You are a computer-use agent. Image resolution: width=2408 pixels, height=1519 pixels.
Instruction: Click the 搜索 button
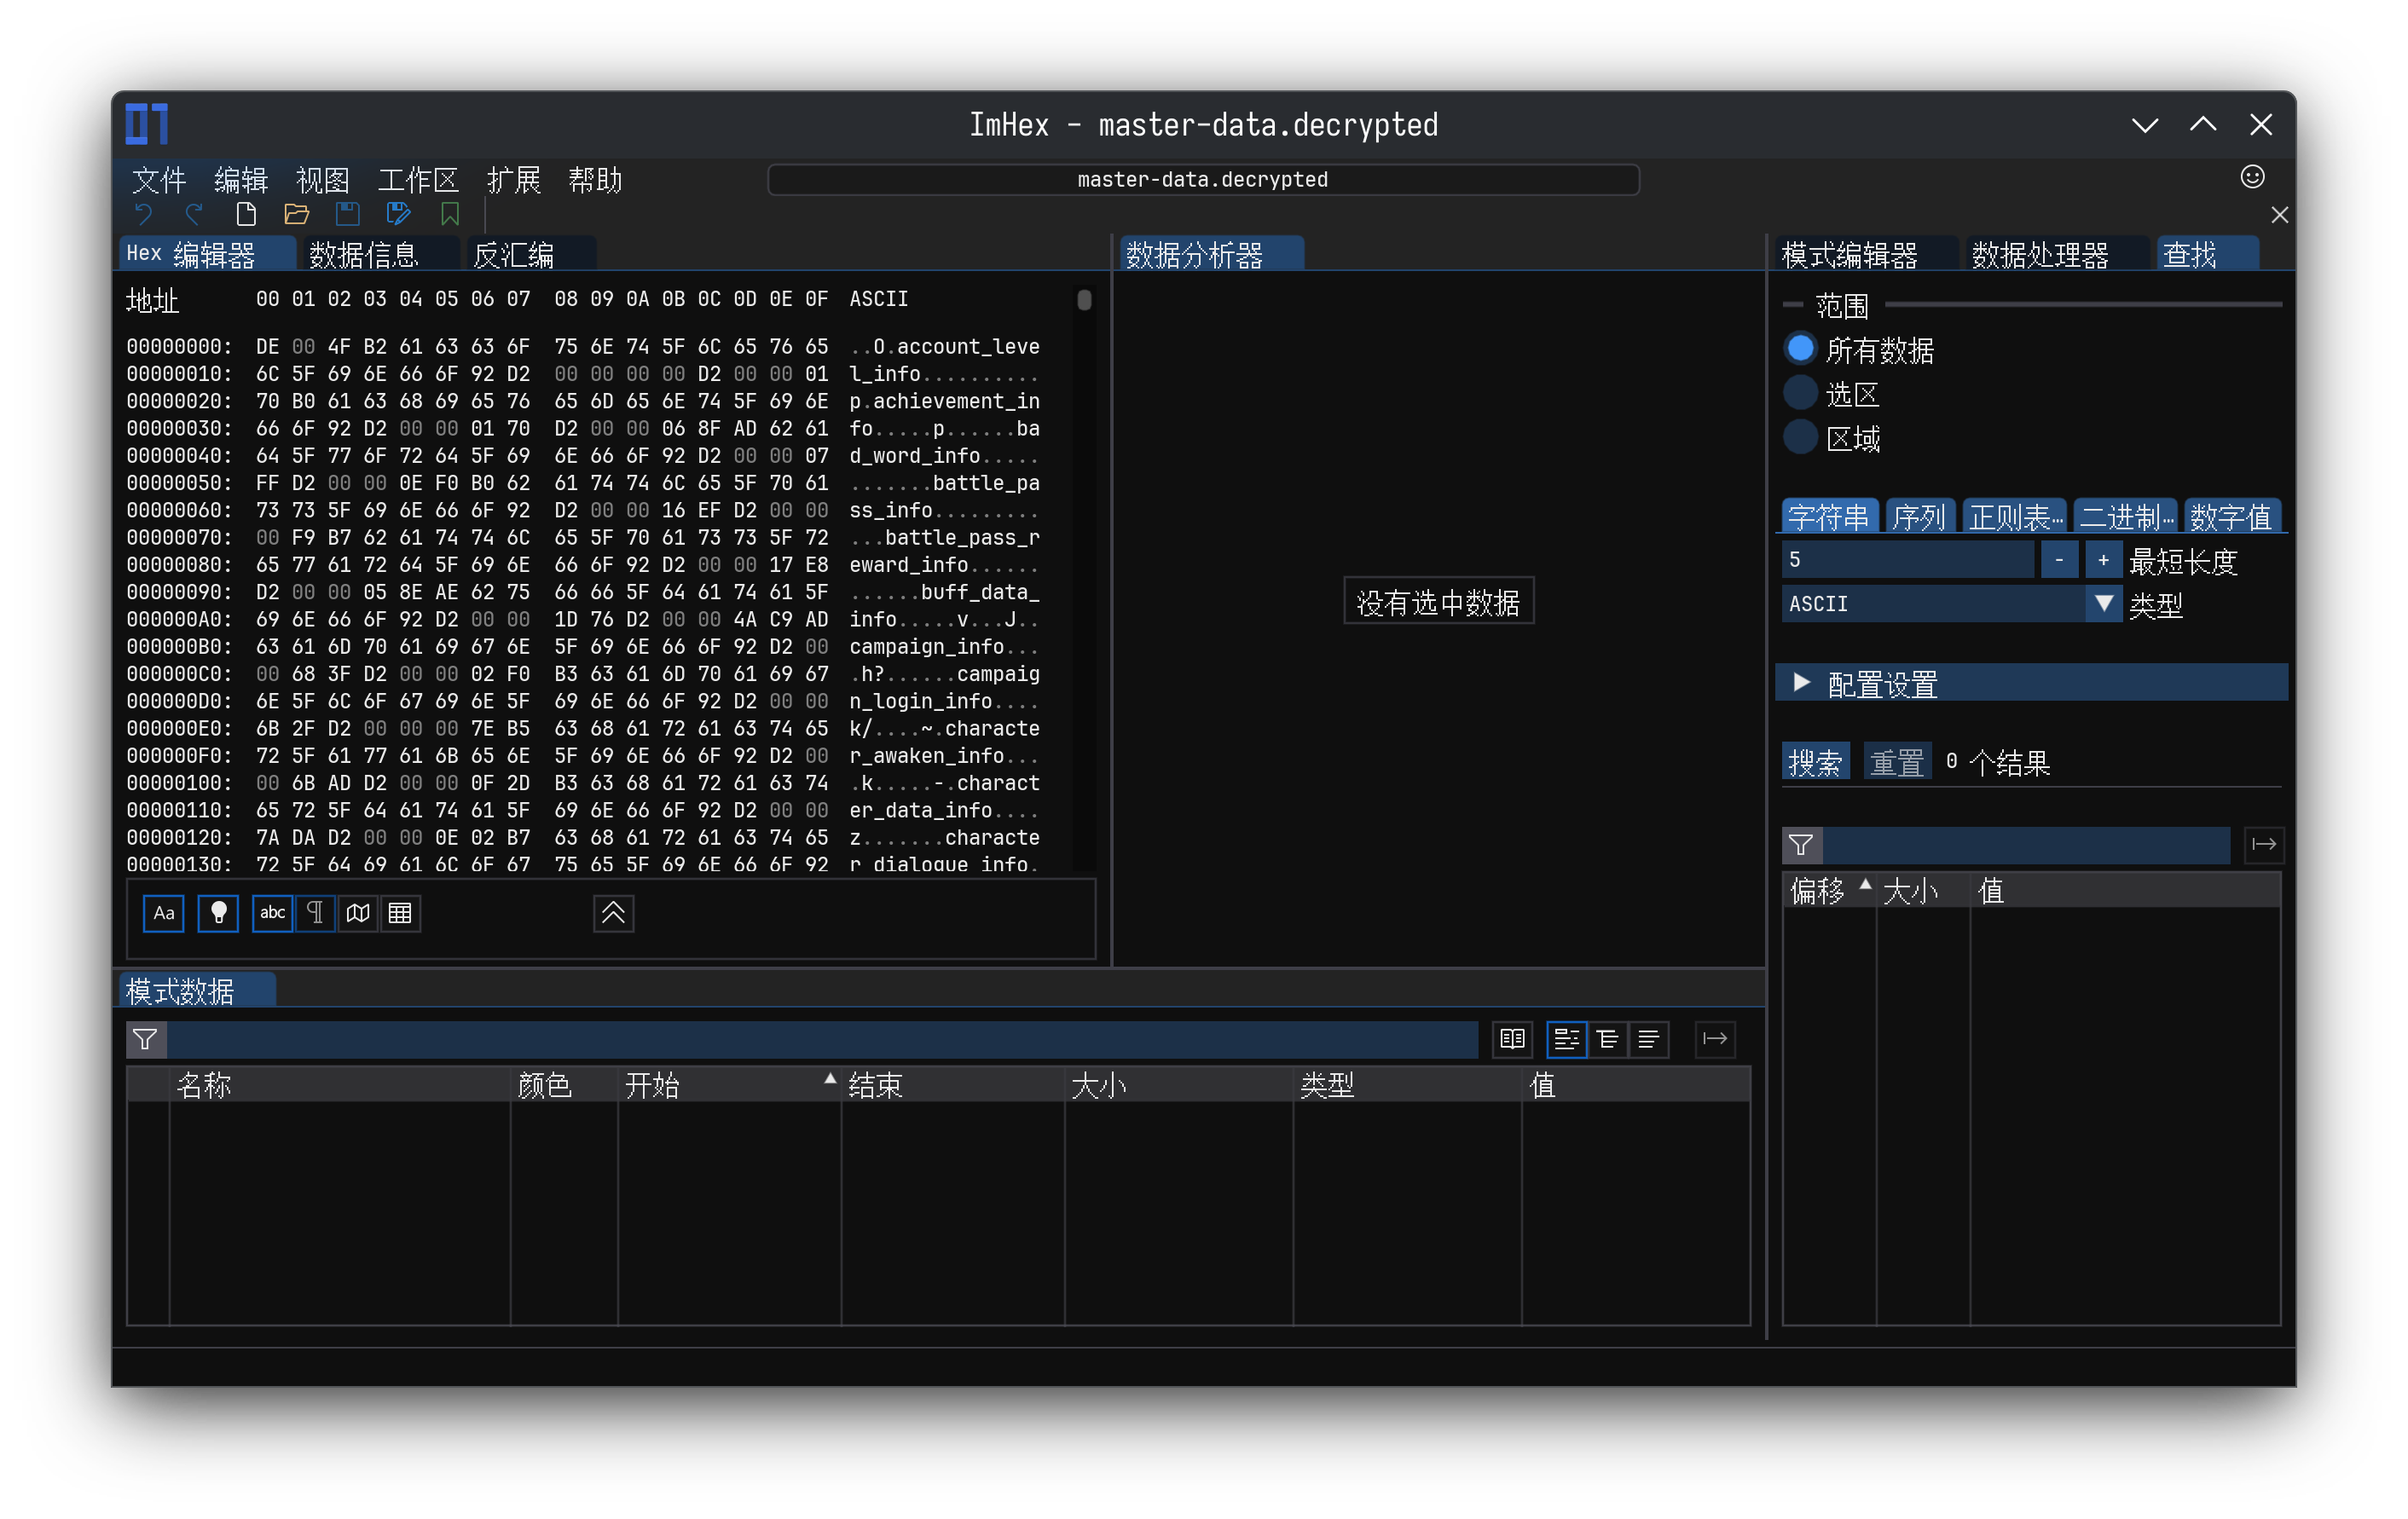click(1816, 762)
